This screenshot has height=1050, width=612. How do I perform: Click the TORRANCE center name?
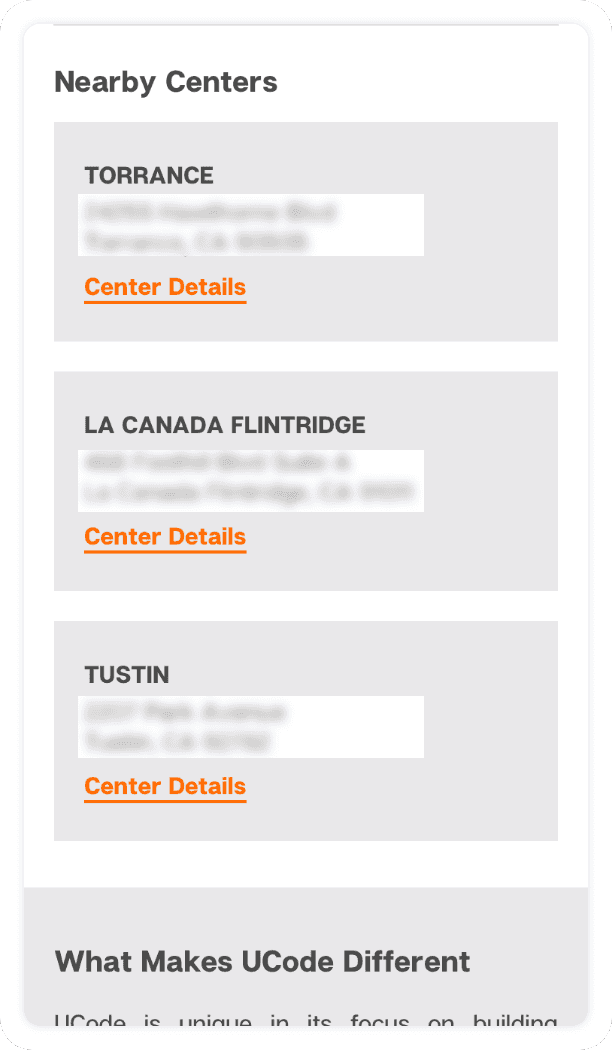tap(149, 176)
